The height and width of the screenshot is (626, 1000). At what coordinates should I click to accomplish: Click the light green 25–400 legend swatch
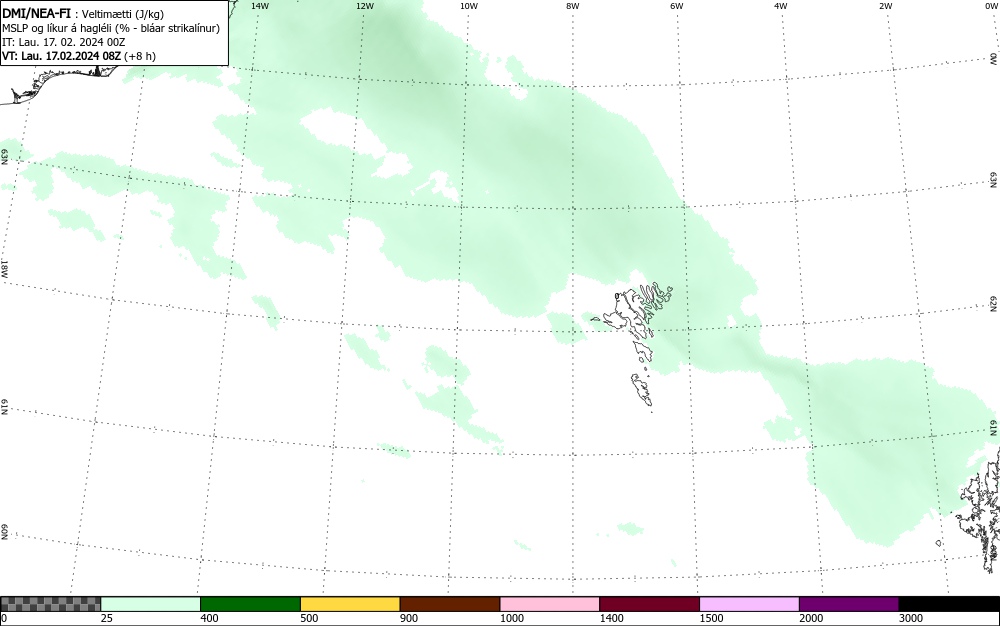[x=151, y=604]
